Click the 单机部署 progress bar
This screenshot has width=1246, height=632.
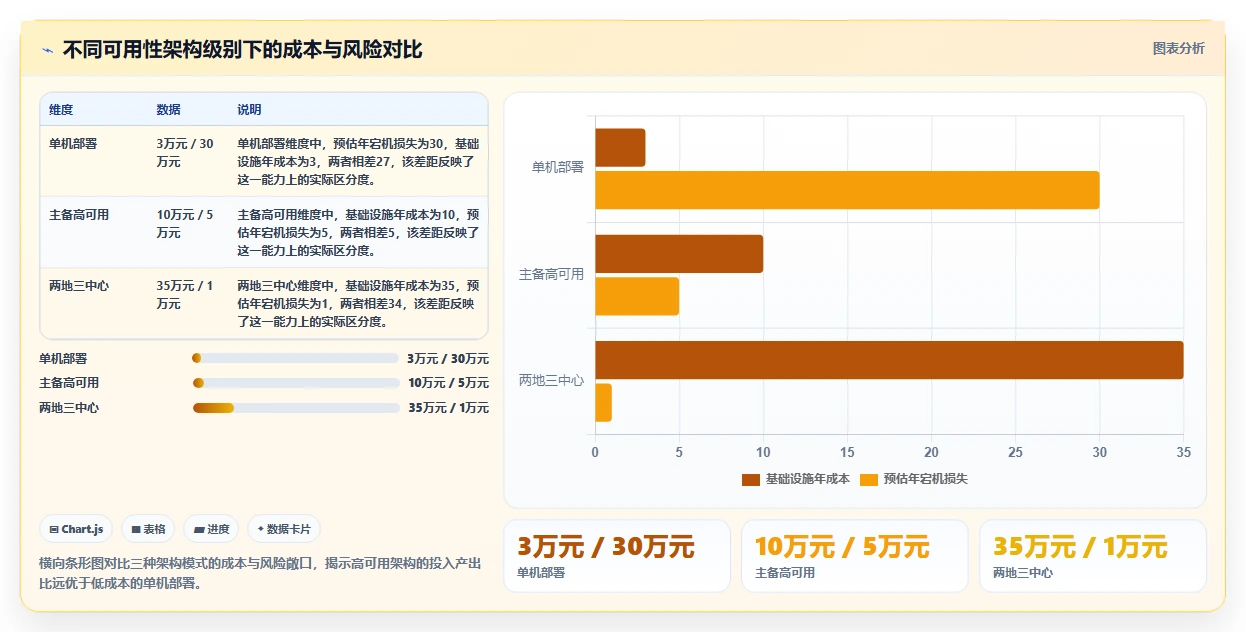coord(295,358)
